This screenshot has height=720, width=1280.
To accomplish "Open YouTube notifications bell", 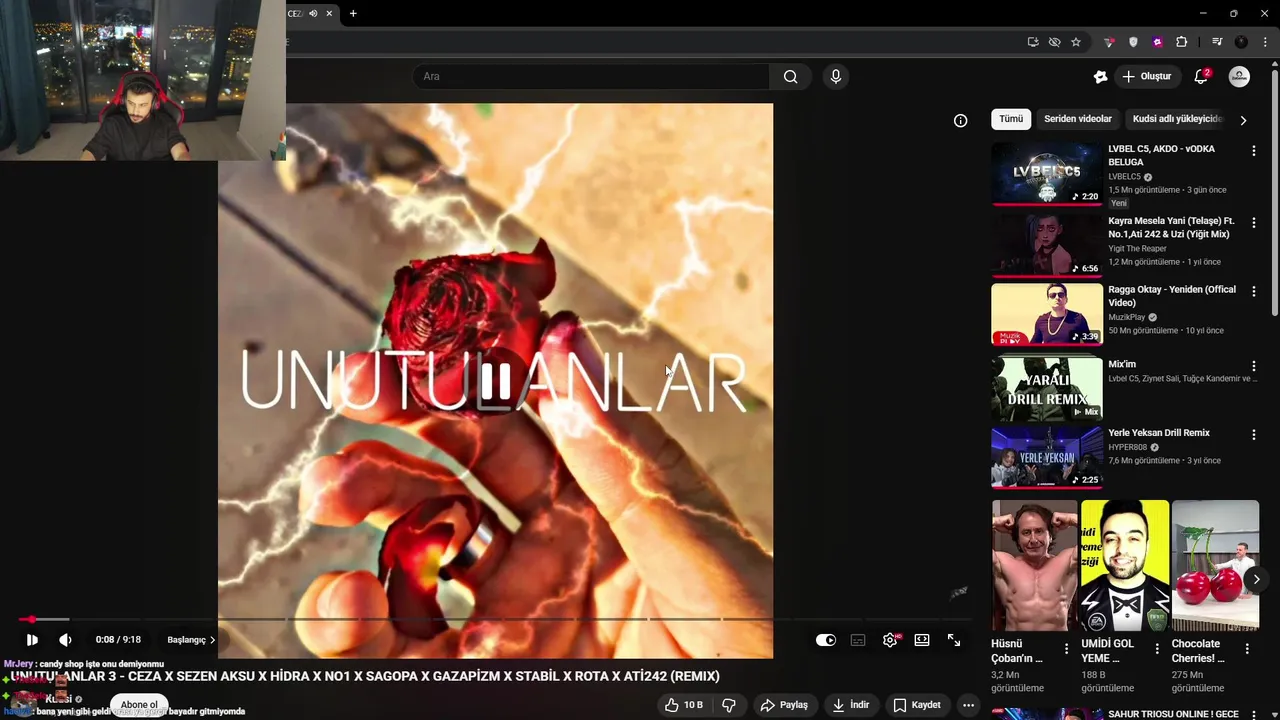I will (x=1201, y=77).
